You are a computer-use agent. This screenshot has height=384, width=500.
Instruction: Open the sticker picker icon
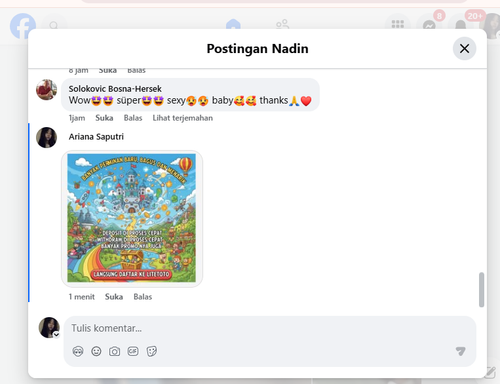[151, 351]
